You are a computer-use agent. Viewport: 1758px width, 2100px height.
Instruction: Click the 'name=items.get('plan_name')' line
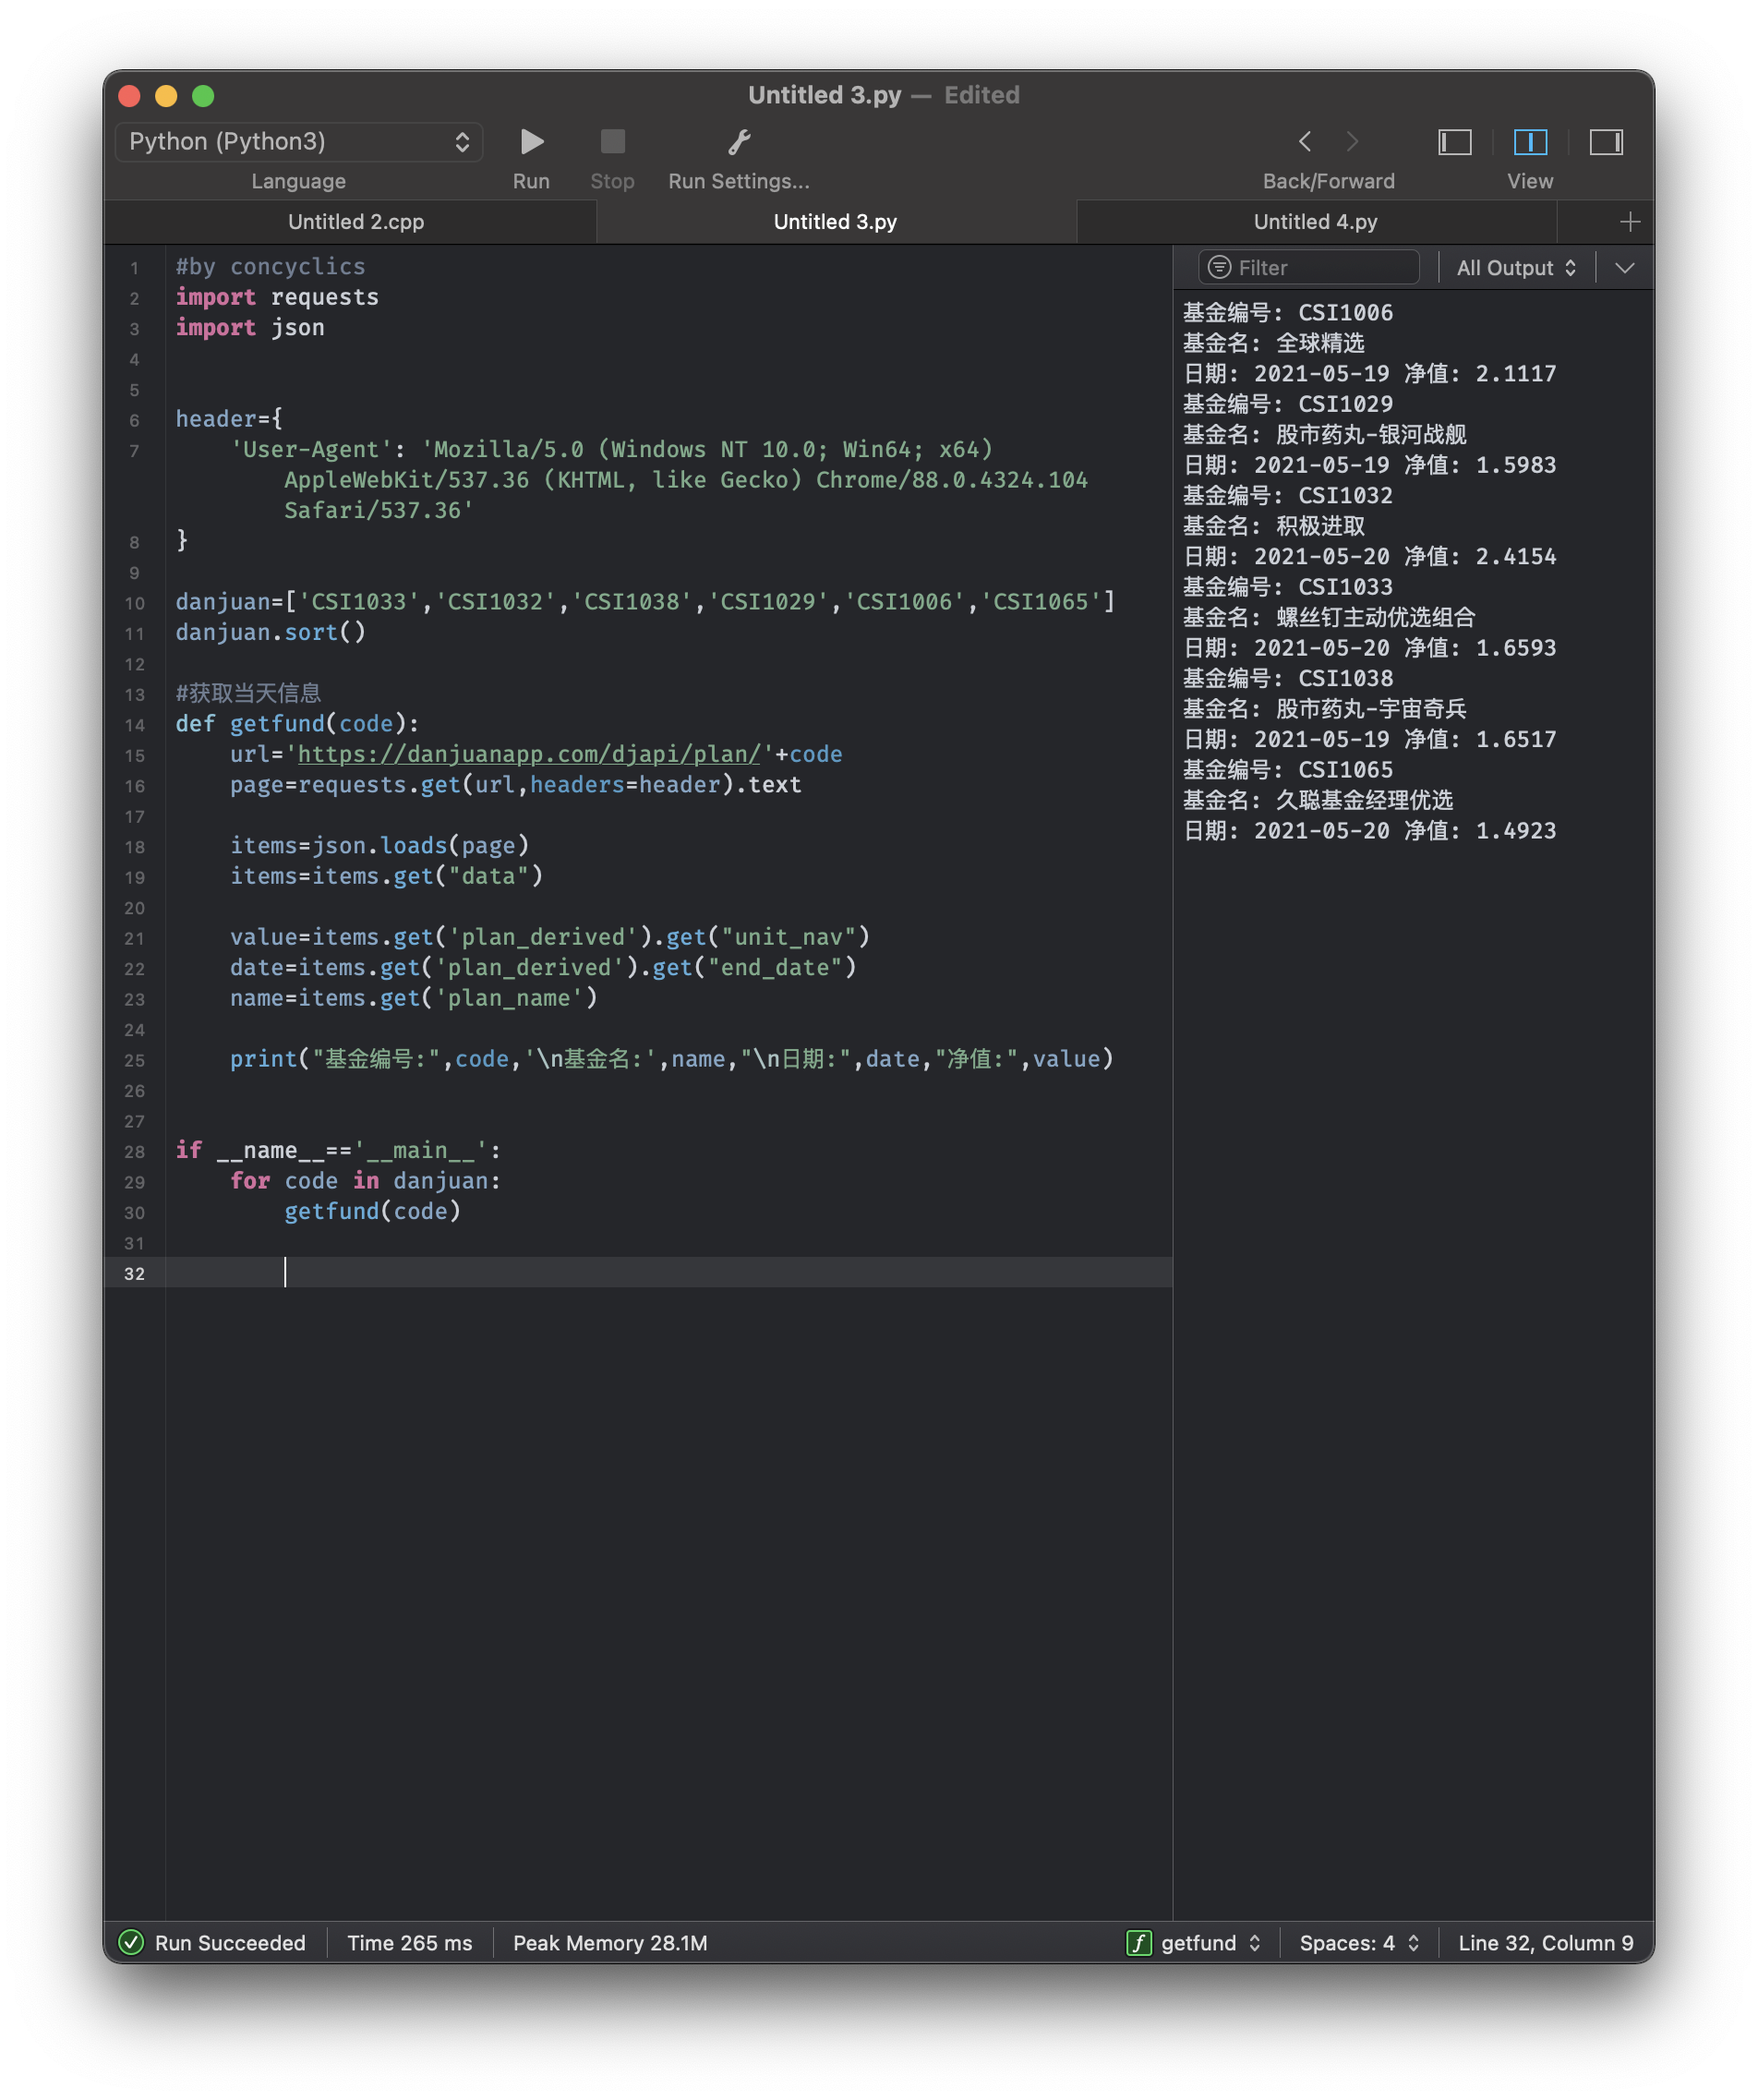413,997
